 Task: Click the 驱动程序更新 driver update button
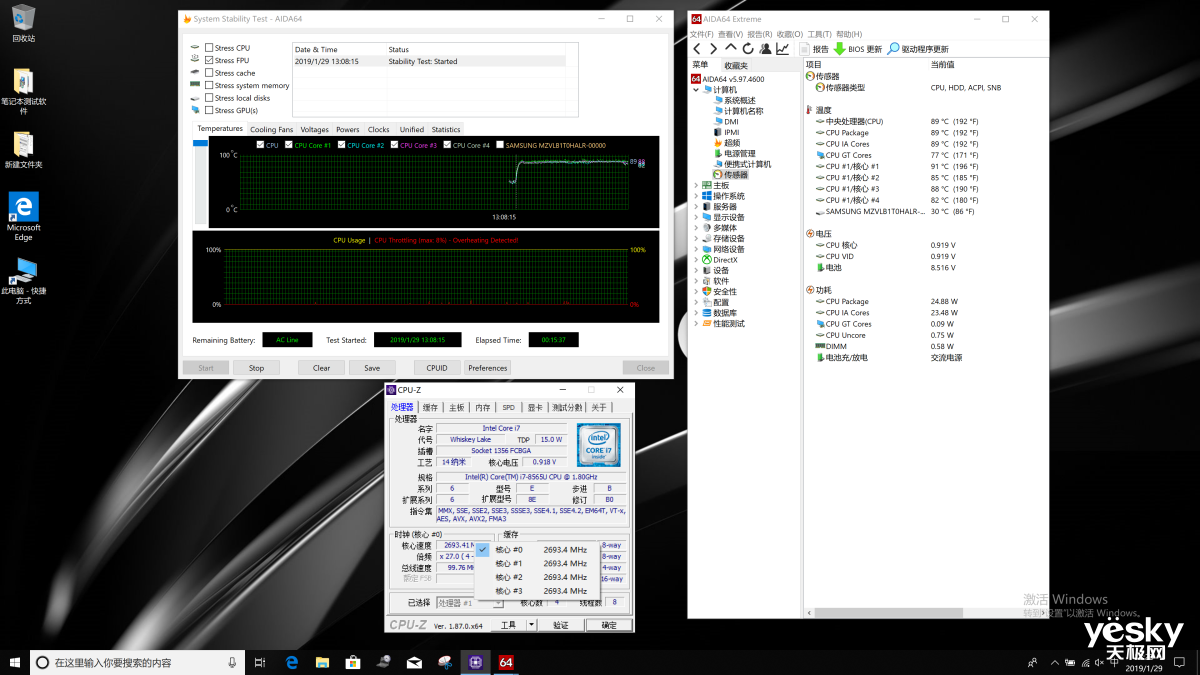pyautogui.click(x=918, y=49)
